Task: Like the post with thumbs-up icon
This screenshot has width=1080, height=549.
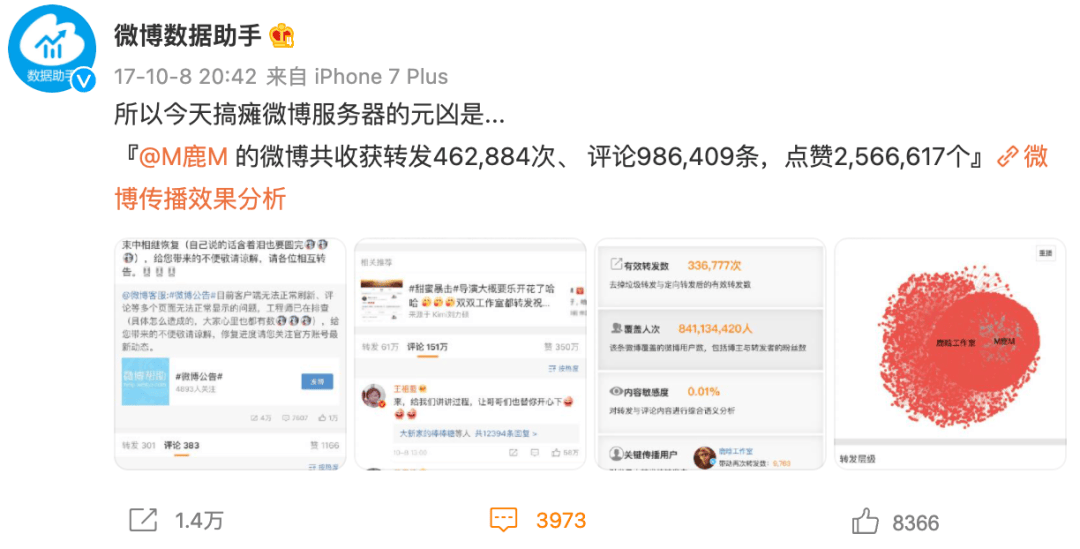Action: click(865, 521)
